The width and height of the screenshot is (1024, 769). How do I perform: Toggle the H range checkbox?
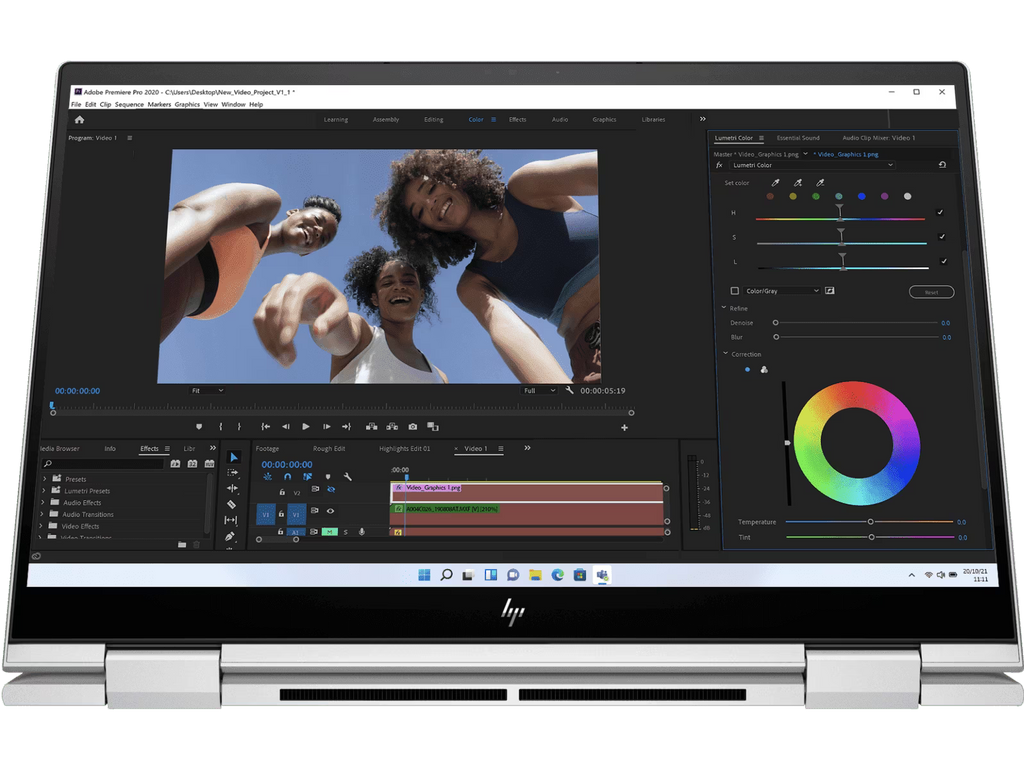941,213
